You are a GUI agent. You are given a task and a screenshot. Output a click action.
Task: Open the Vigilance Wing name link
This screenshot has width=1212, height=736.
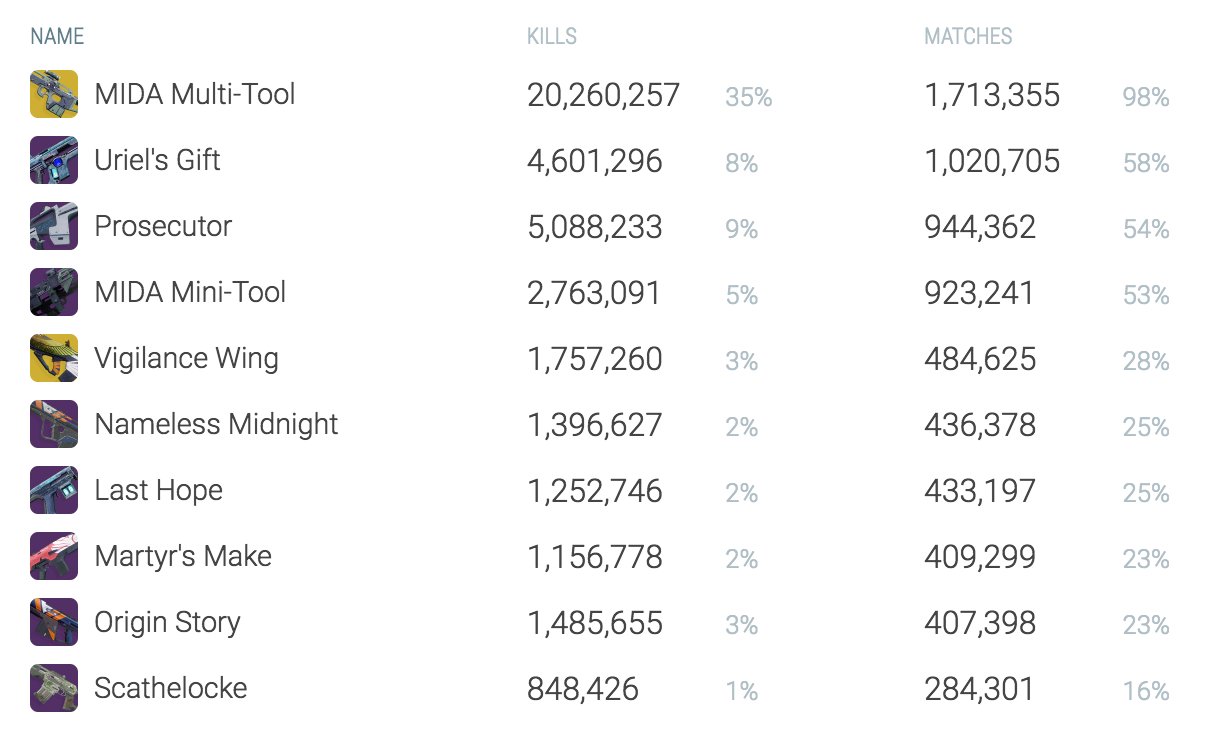coord(187,359)
